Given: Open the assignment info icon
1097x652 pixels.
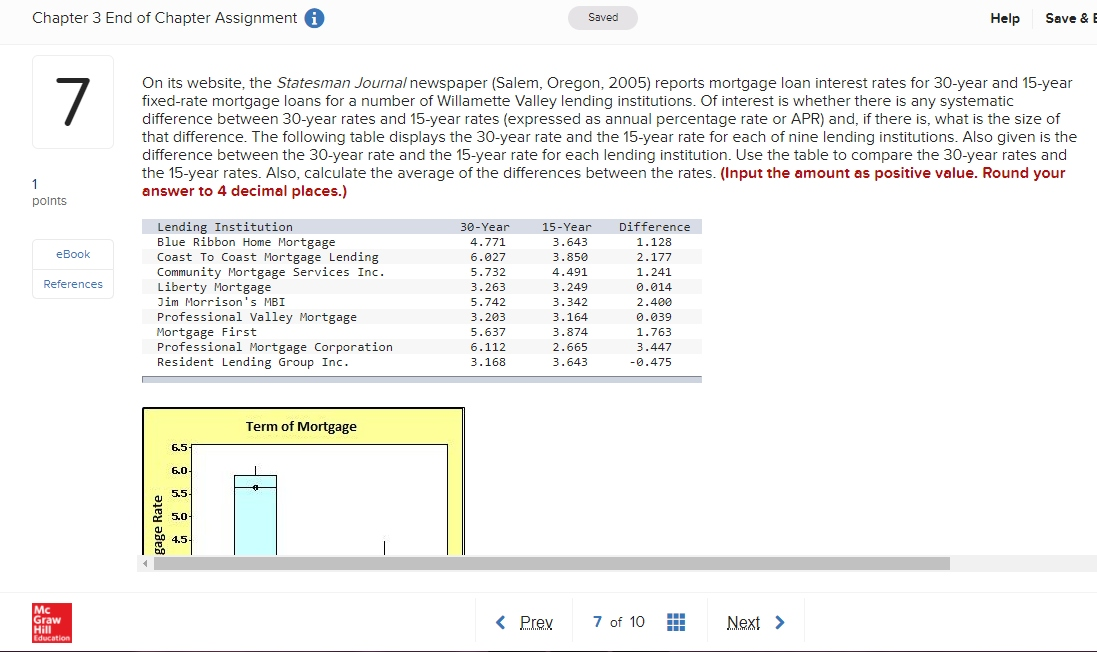Looking at the screenshot, I should (x=314, y=18).
